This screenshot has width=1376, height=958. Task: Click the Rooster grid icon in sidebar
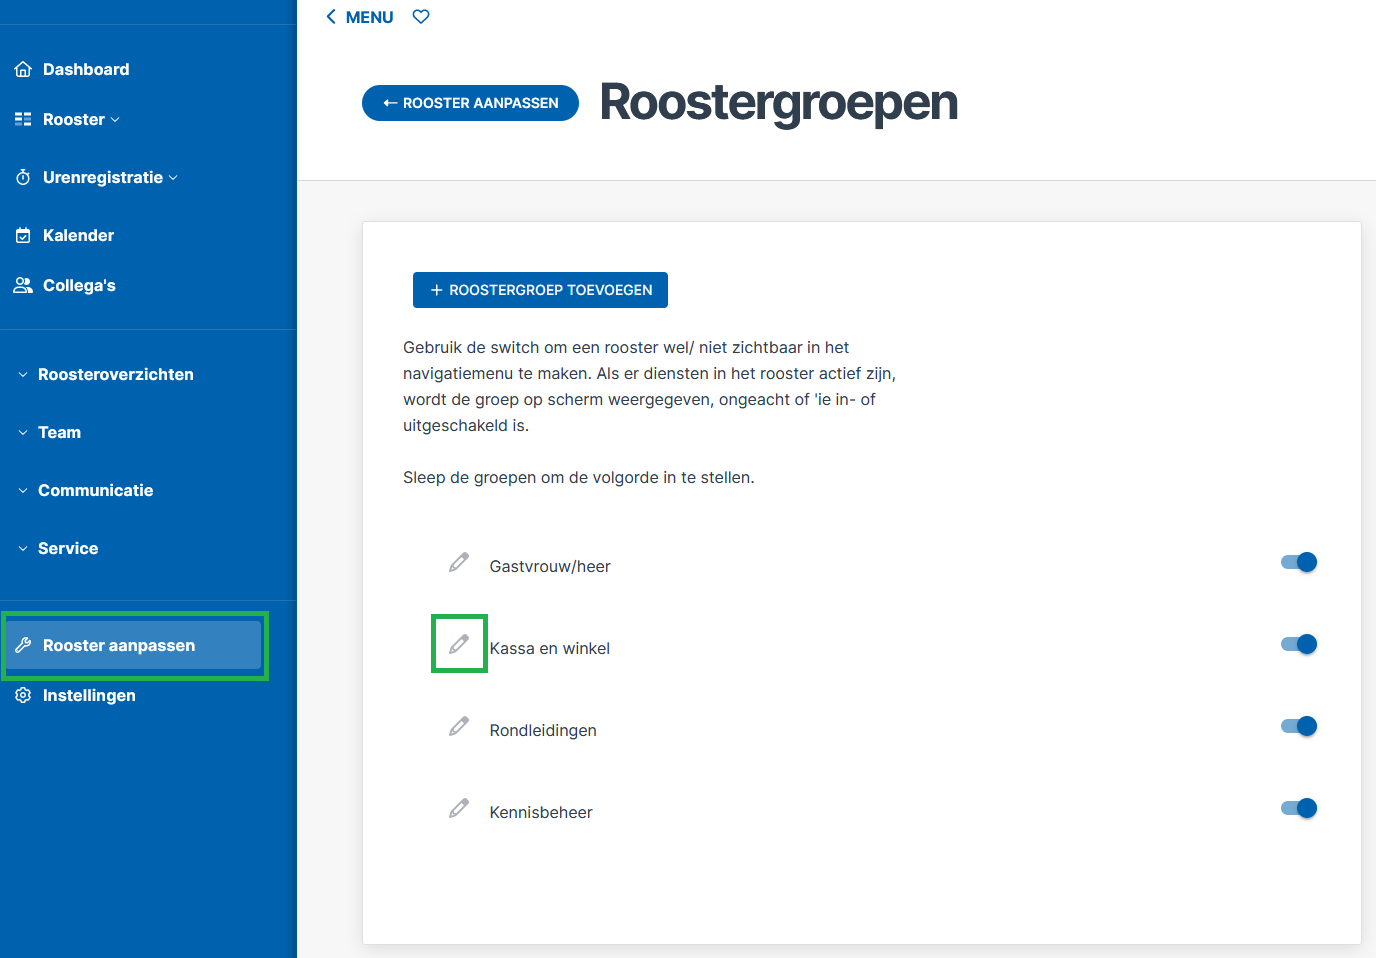coord(23,119)
